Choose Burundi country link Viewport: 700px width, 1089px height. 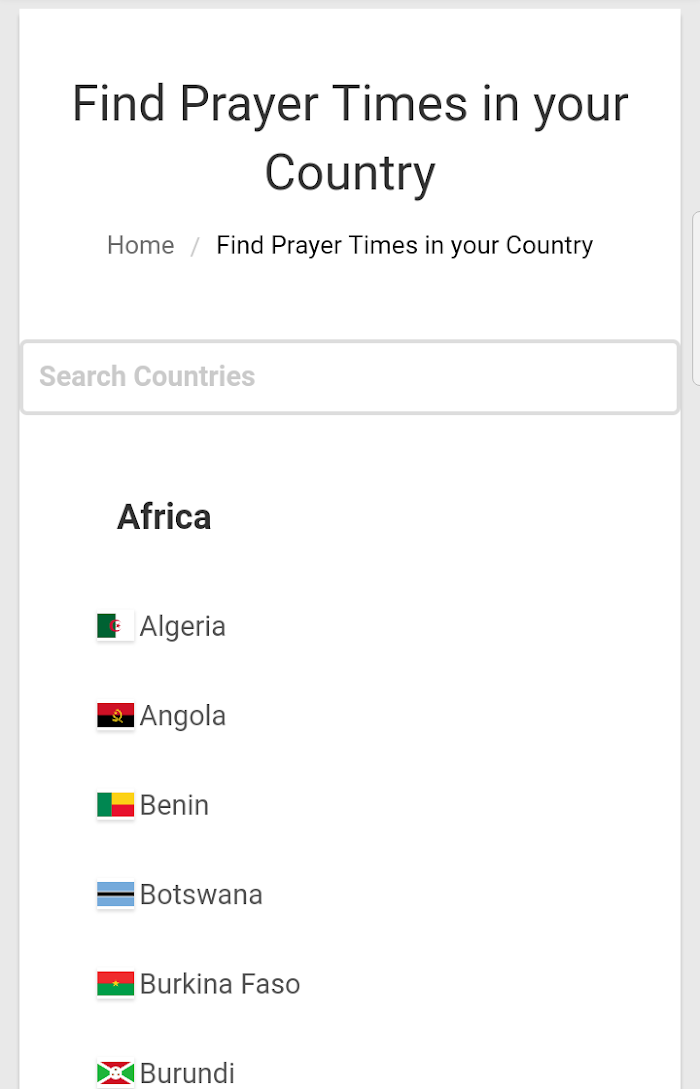tap(188, 1074)
